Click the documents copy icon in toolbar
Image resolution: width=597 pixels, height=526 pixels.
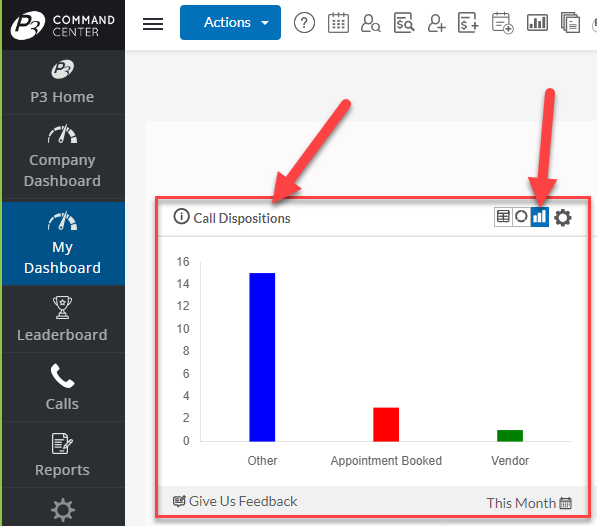tap(570, 23)
